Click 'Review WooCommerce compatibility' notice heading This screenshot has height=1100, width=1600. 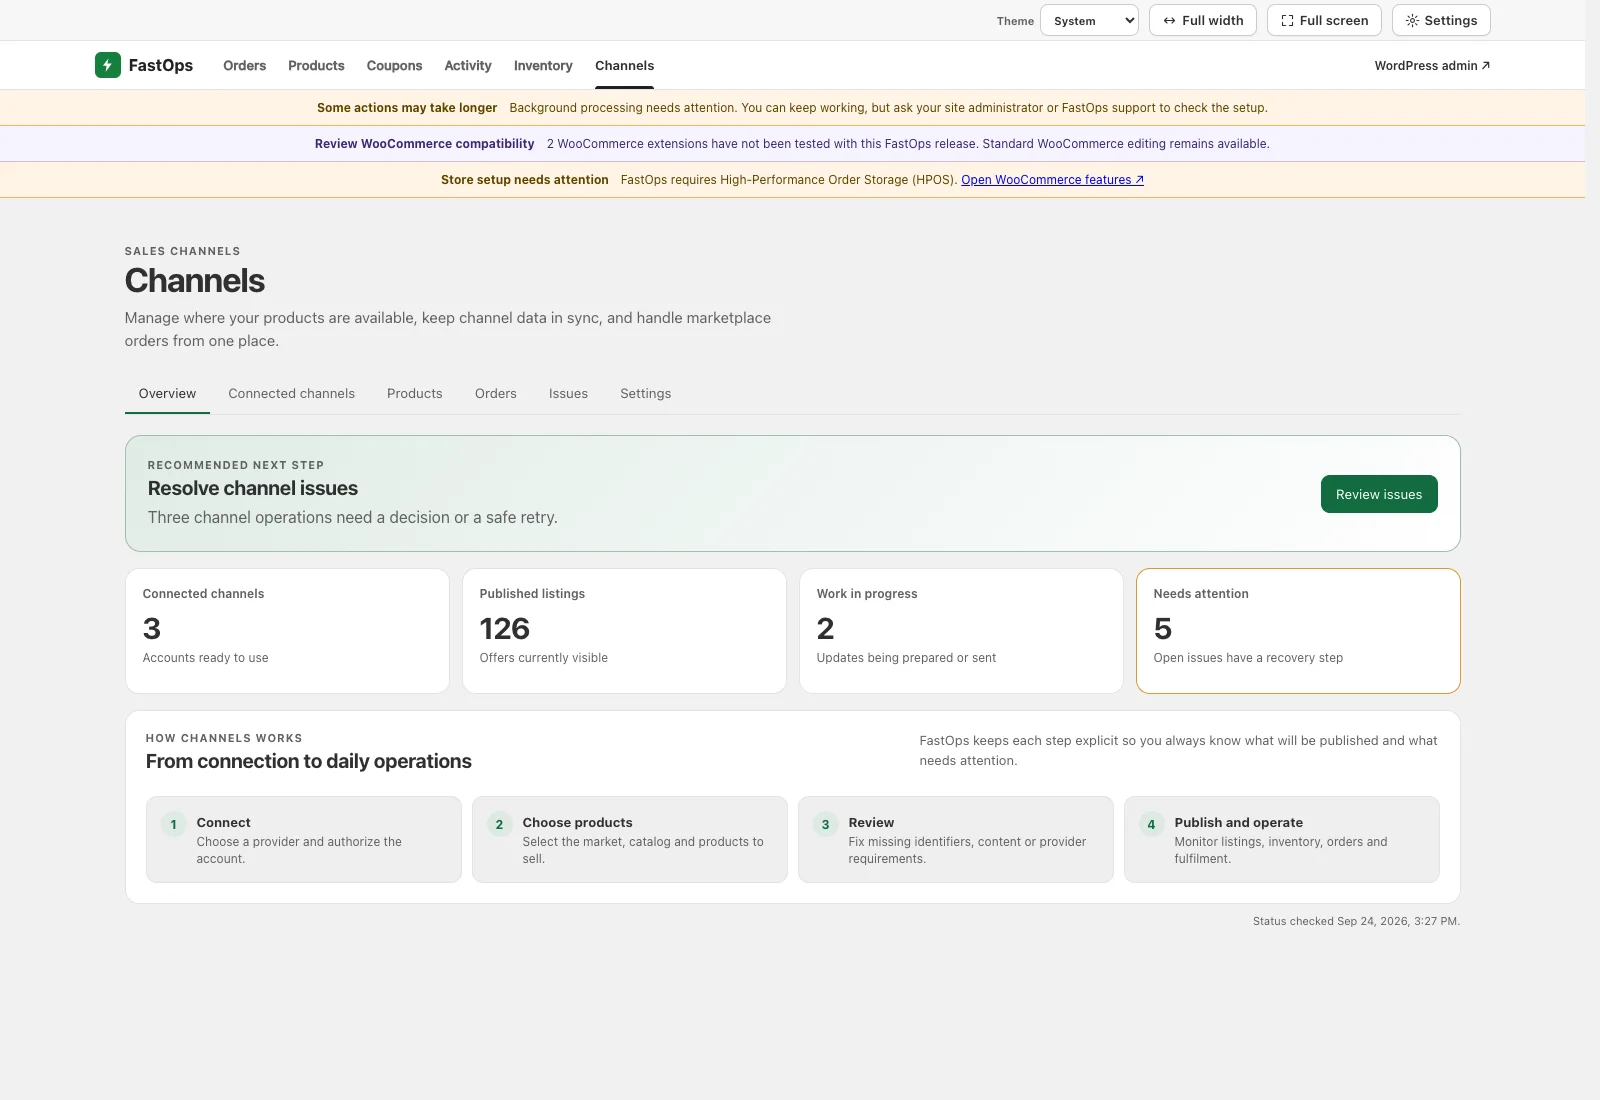pyautogui.click(x=424, y=144)
